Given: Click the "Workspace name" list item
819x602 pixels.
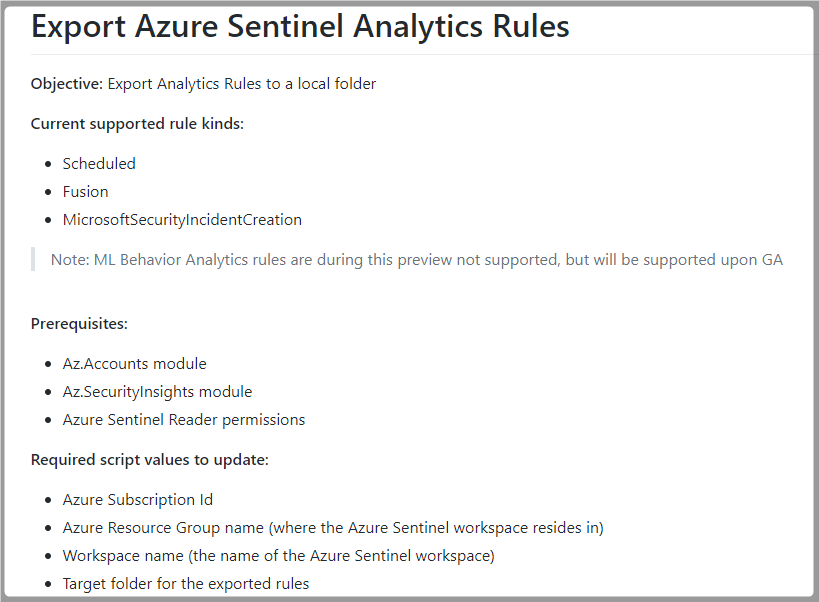Looking at the screenshot, I should click(278, 556).
